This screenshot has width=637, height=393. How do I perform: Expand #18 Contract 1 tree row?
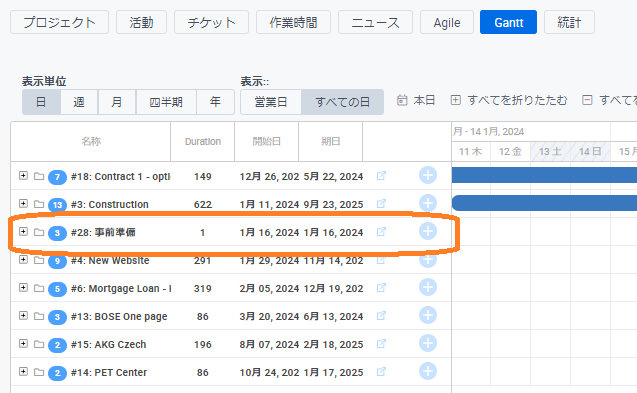(24, 176)
